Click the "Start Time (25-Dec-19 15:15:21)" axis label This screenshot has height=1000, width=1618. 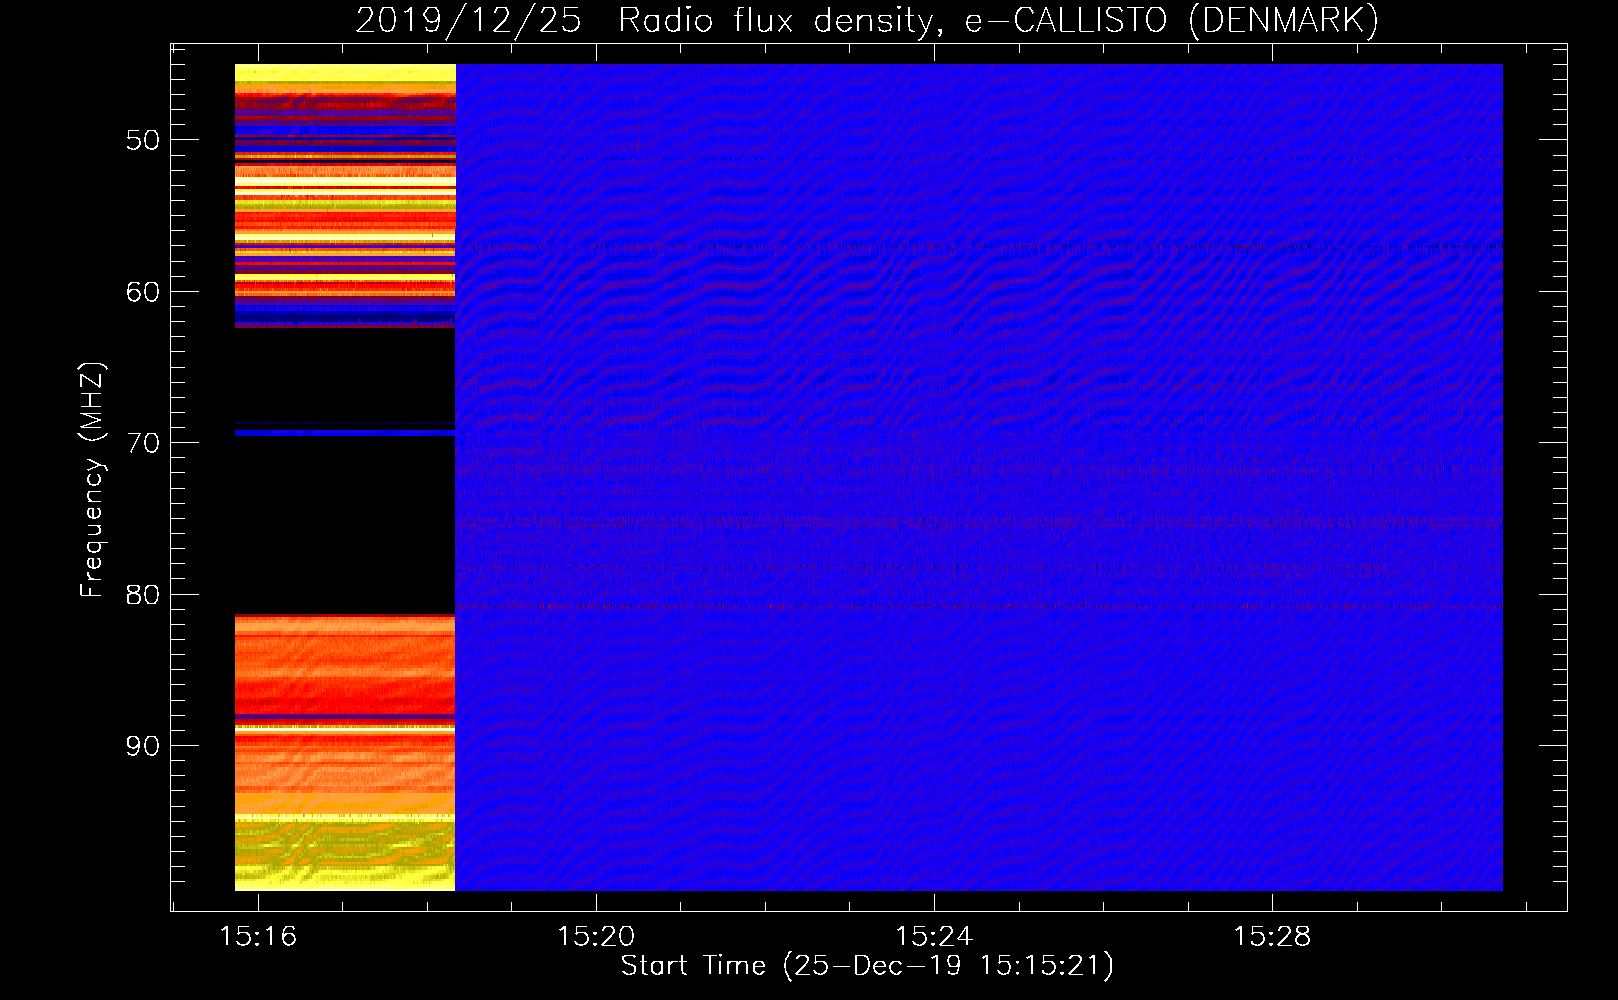(x=867, y=966)
